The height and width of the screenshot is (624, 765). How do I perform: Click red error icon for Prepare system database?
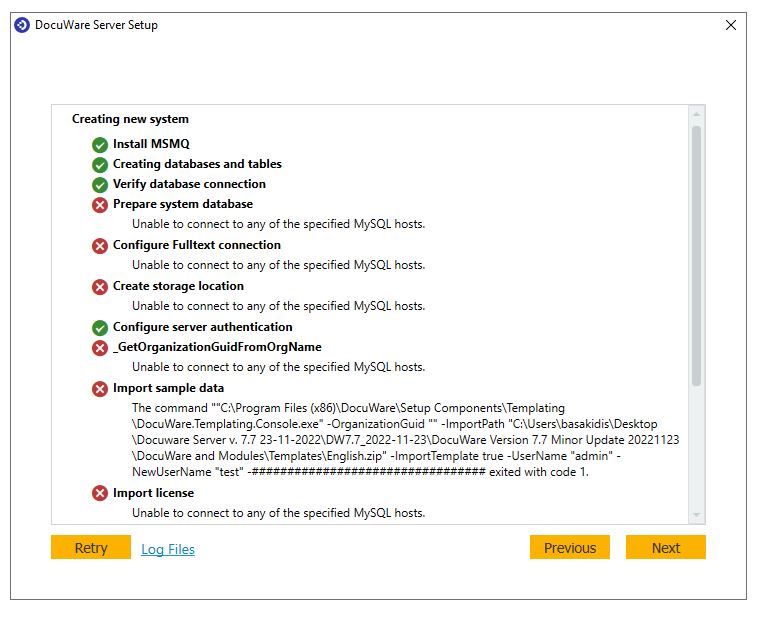[100, 204]
